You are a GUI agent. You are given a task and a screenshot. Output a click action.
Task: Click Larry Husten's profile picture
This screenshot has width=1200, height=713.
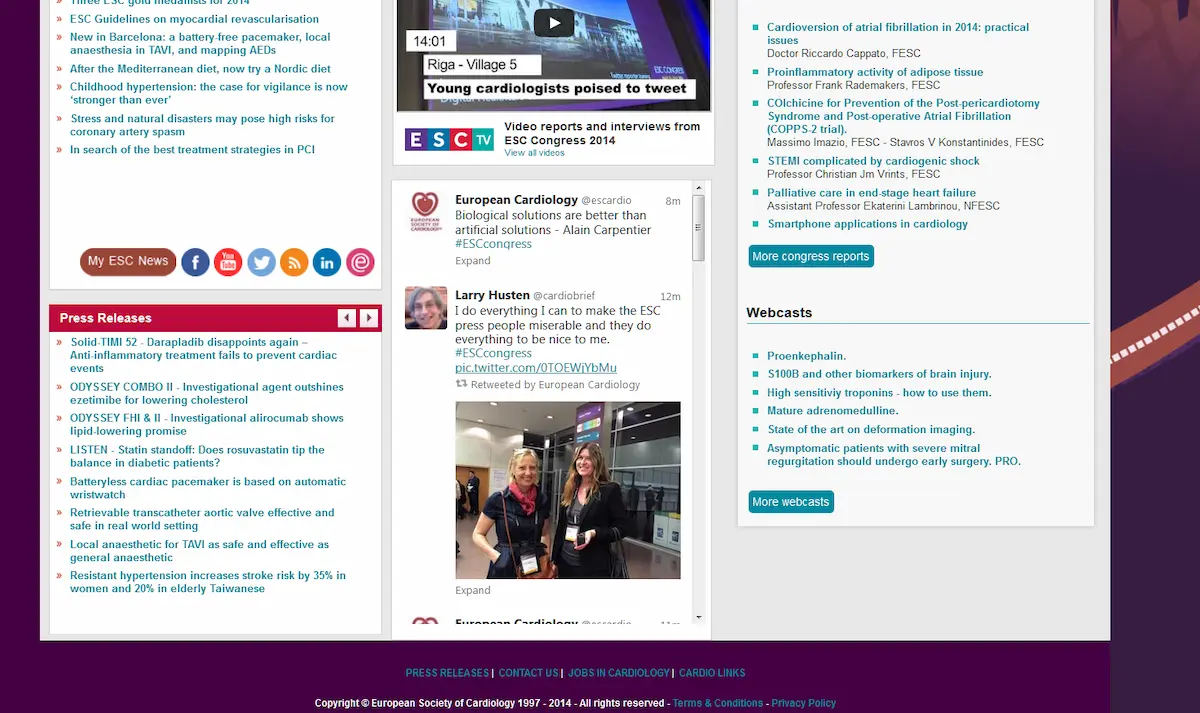coord(426,308)
